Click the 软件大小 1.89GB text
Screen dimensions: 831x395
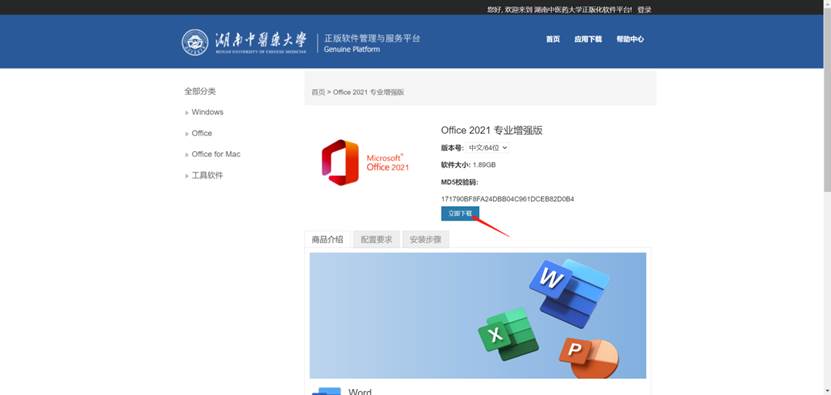tap(468, 165)
